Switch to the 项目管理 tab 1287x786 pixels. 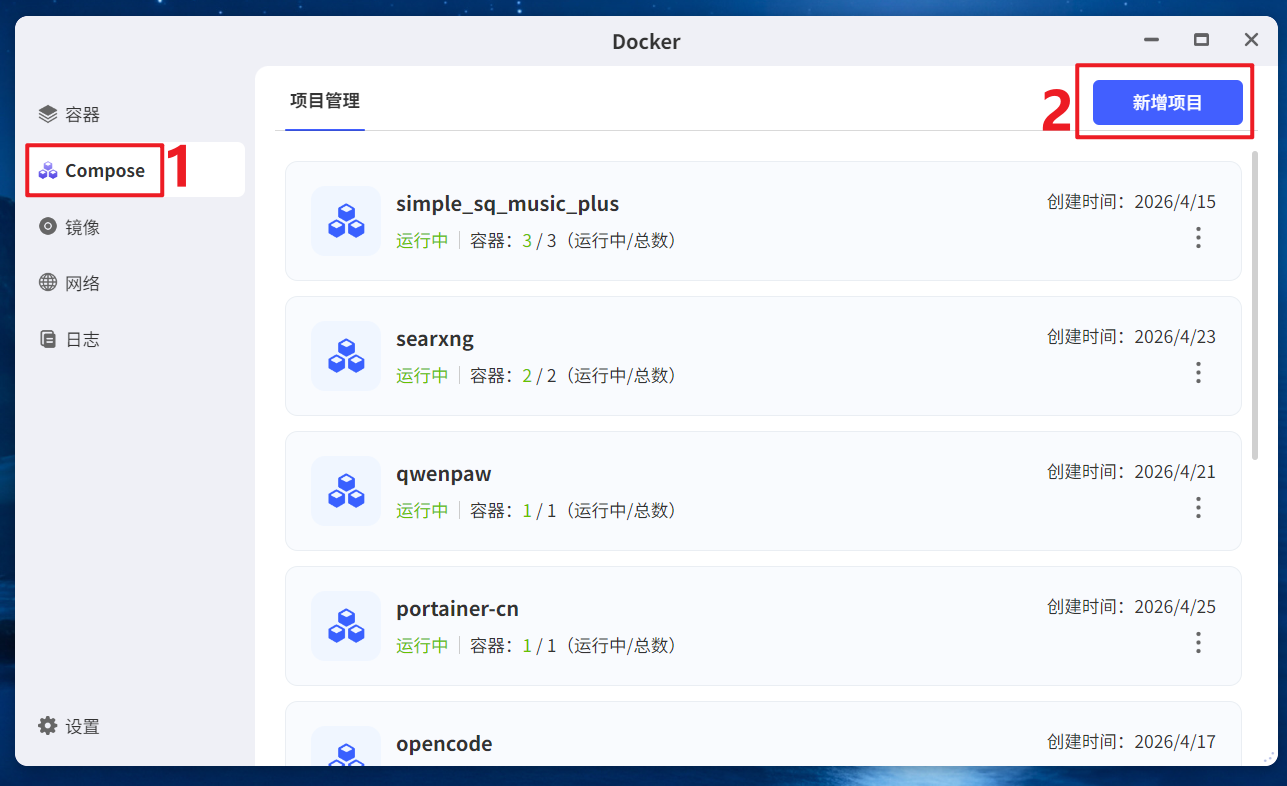(x=325, y=101)
